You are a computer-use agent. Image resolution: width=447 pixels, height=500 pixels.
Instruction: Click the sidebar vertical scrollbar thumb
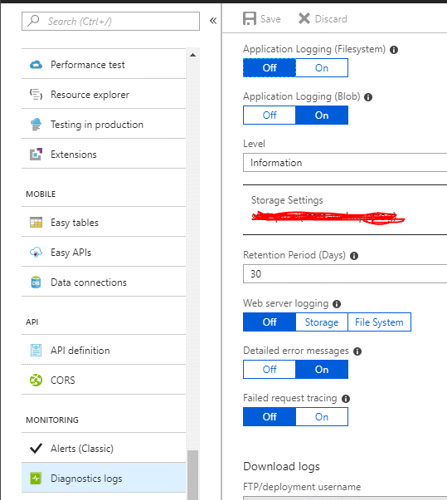click(193, 475)
